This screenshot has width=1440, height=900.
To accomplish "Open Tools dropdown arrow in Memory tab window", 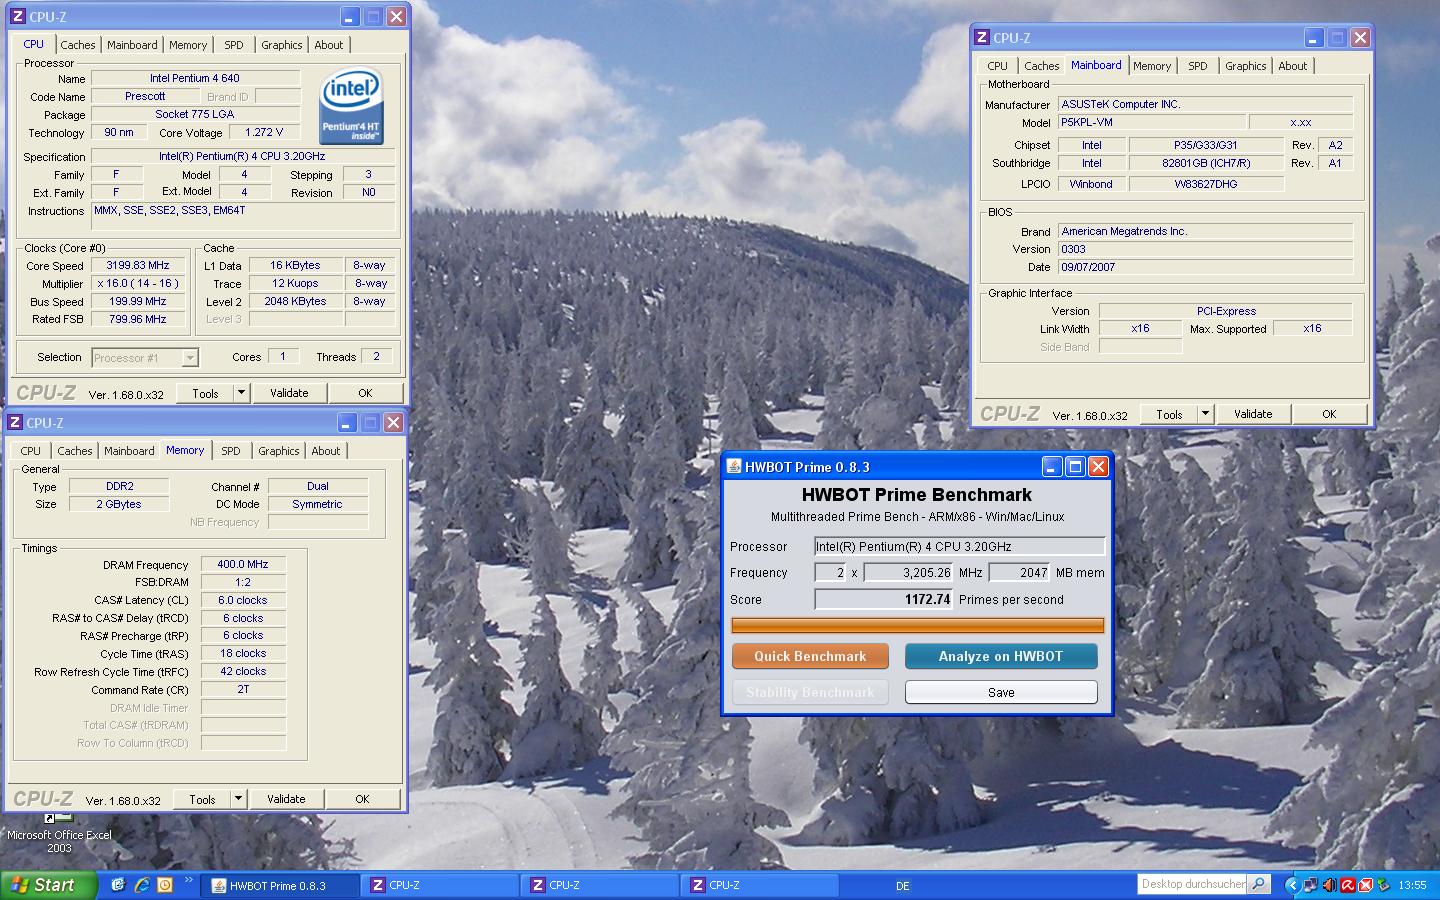I will (x=238, y=799).
